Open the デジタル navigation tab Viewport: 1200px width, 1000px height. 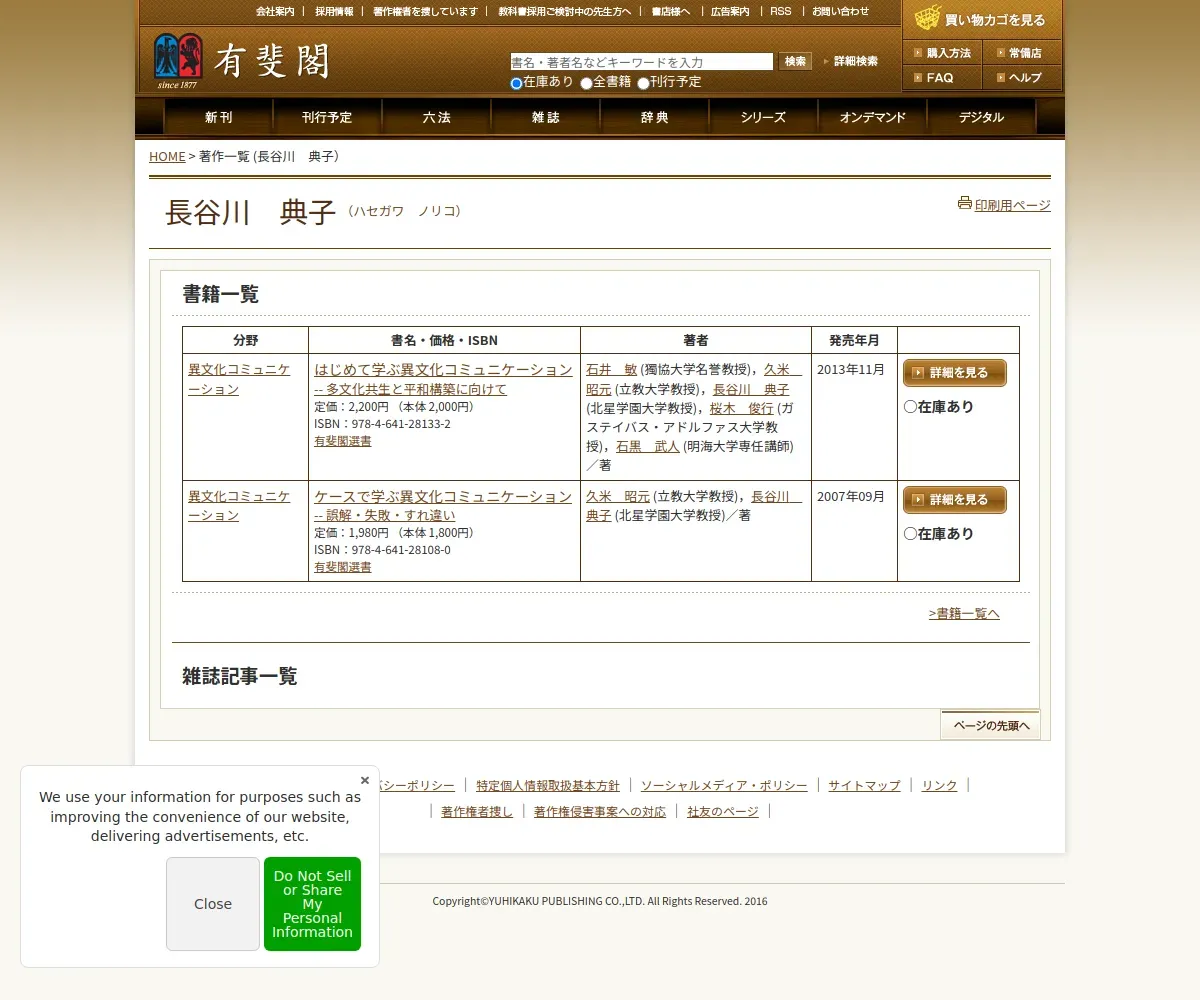pyautogui.click(x=981, y=117)
